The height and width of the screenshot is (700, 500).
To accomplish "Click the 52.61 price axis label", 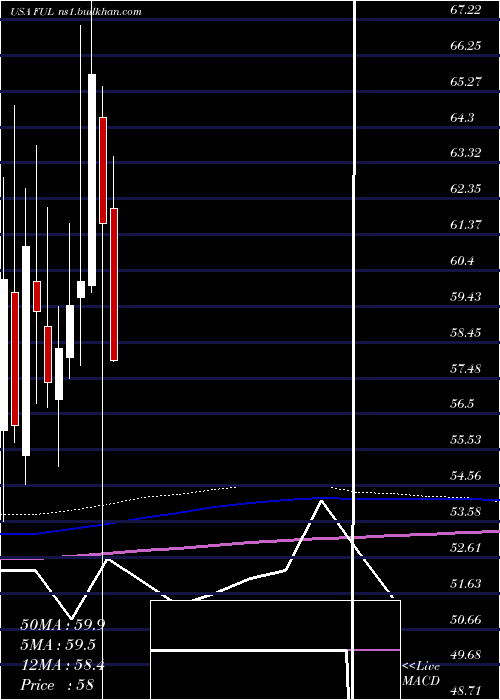I will pyautogui.click(x=466, y=547).
